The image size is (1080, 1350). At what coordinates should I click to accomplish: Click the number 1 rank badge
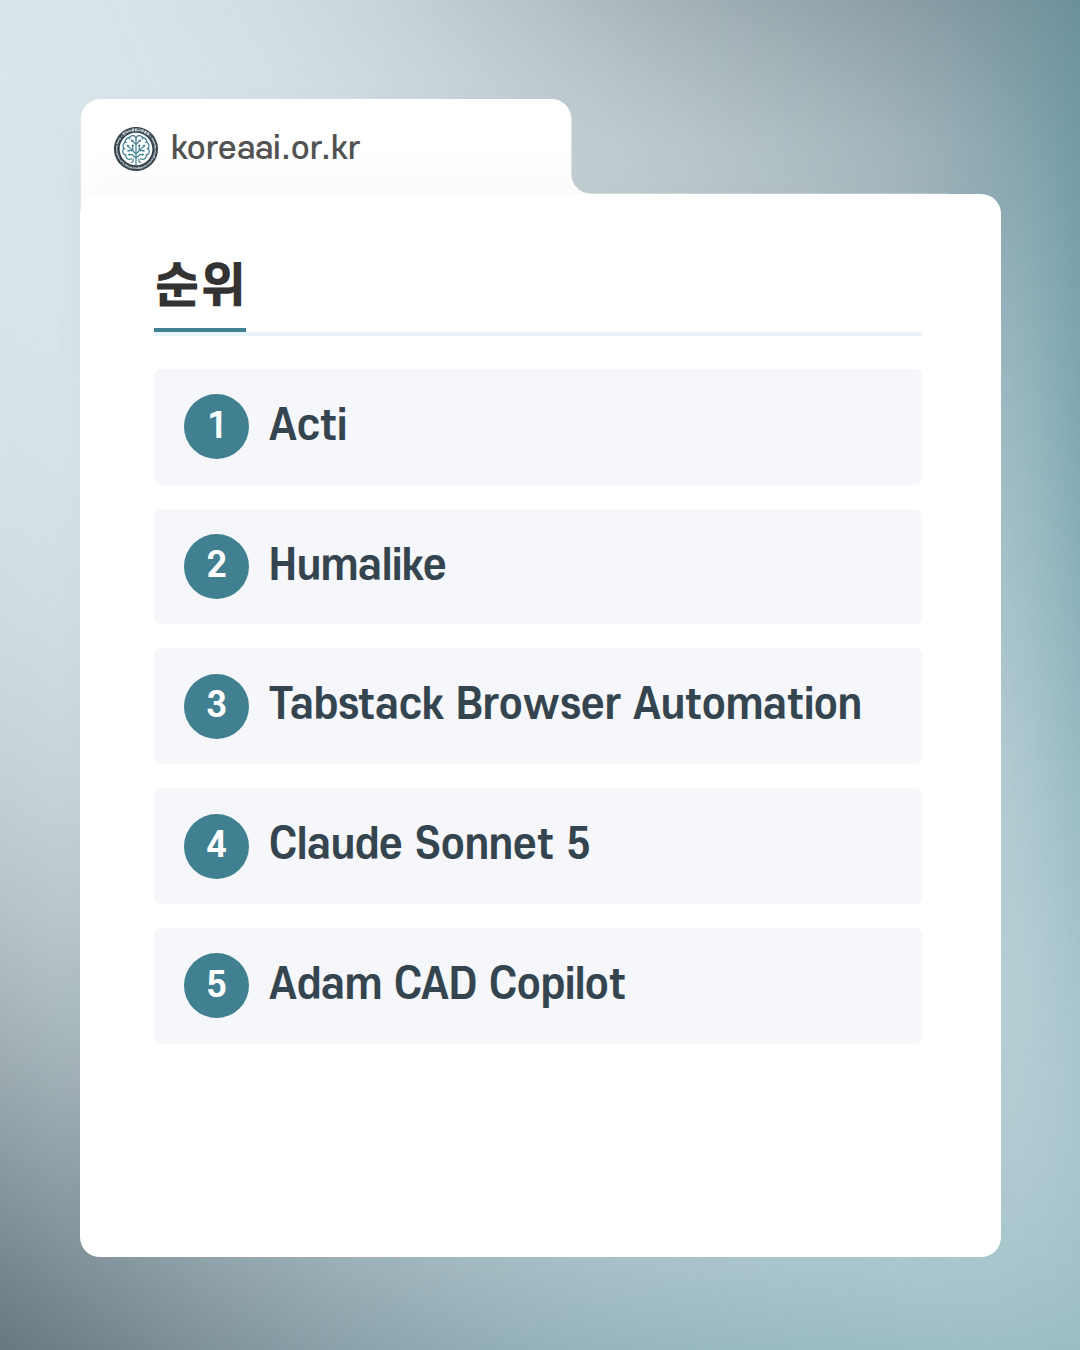[x=216, y=426]
